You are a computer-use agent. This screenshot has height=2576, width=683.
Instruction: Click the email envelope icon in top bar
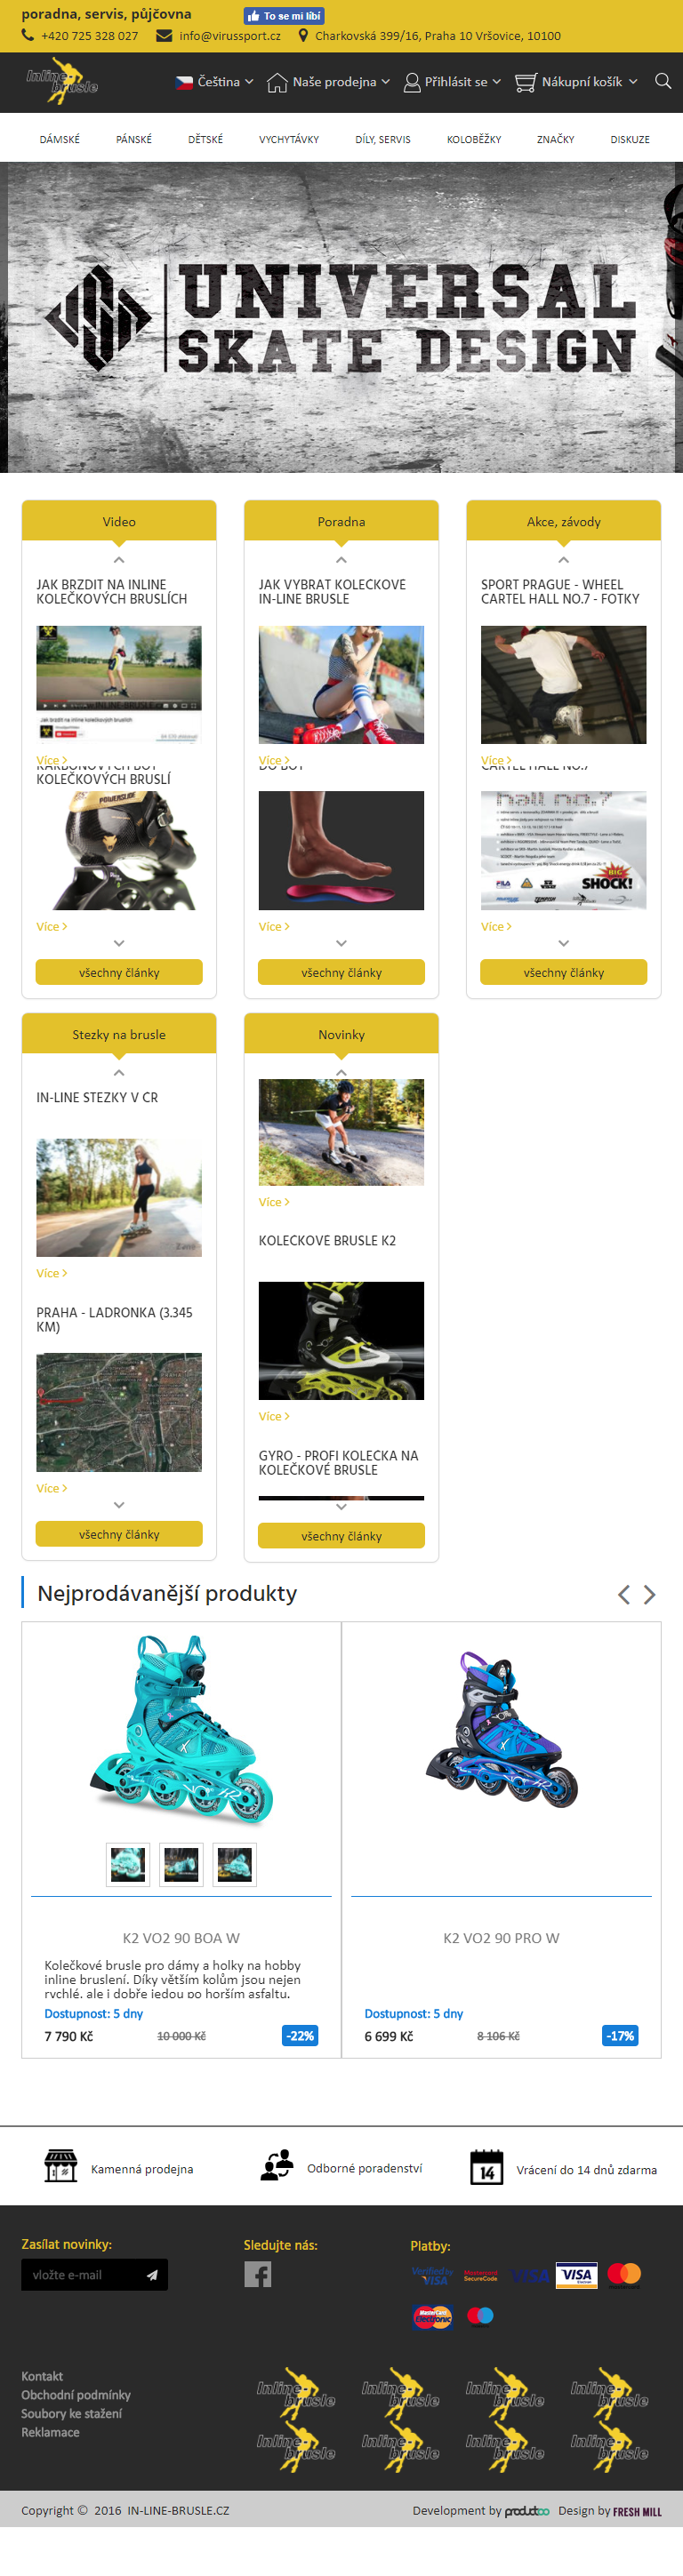click(x=164, y=35)
